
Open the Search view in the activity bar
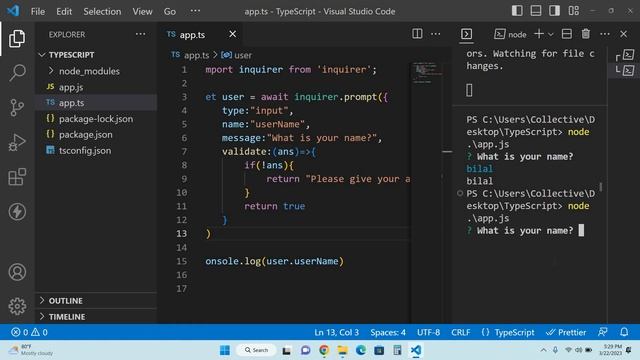click(17, 73)
